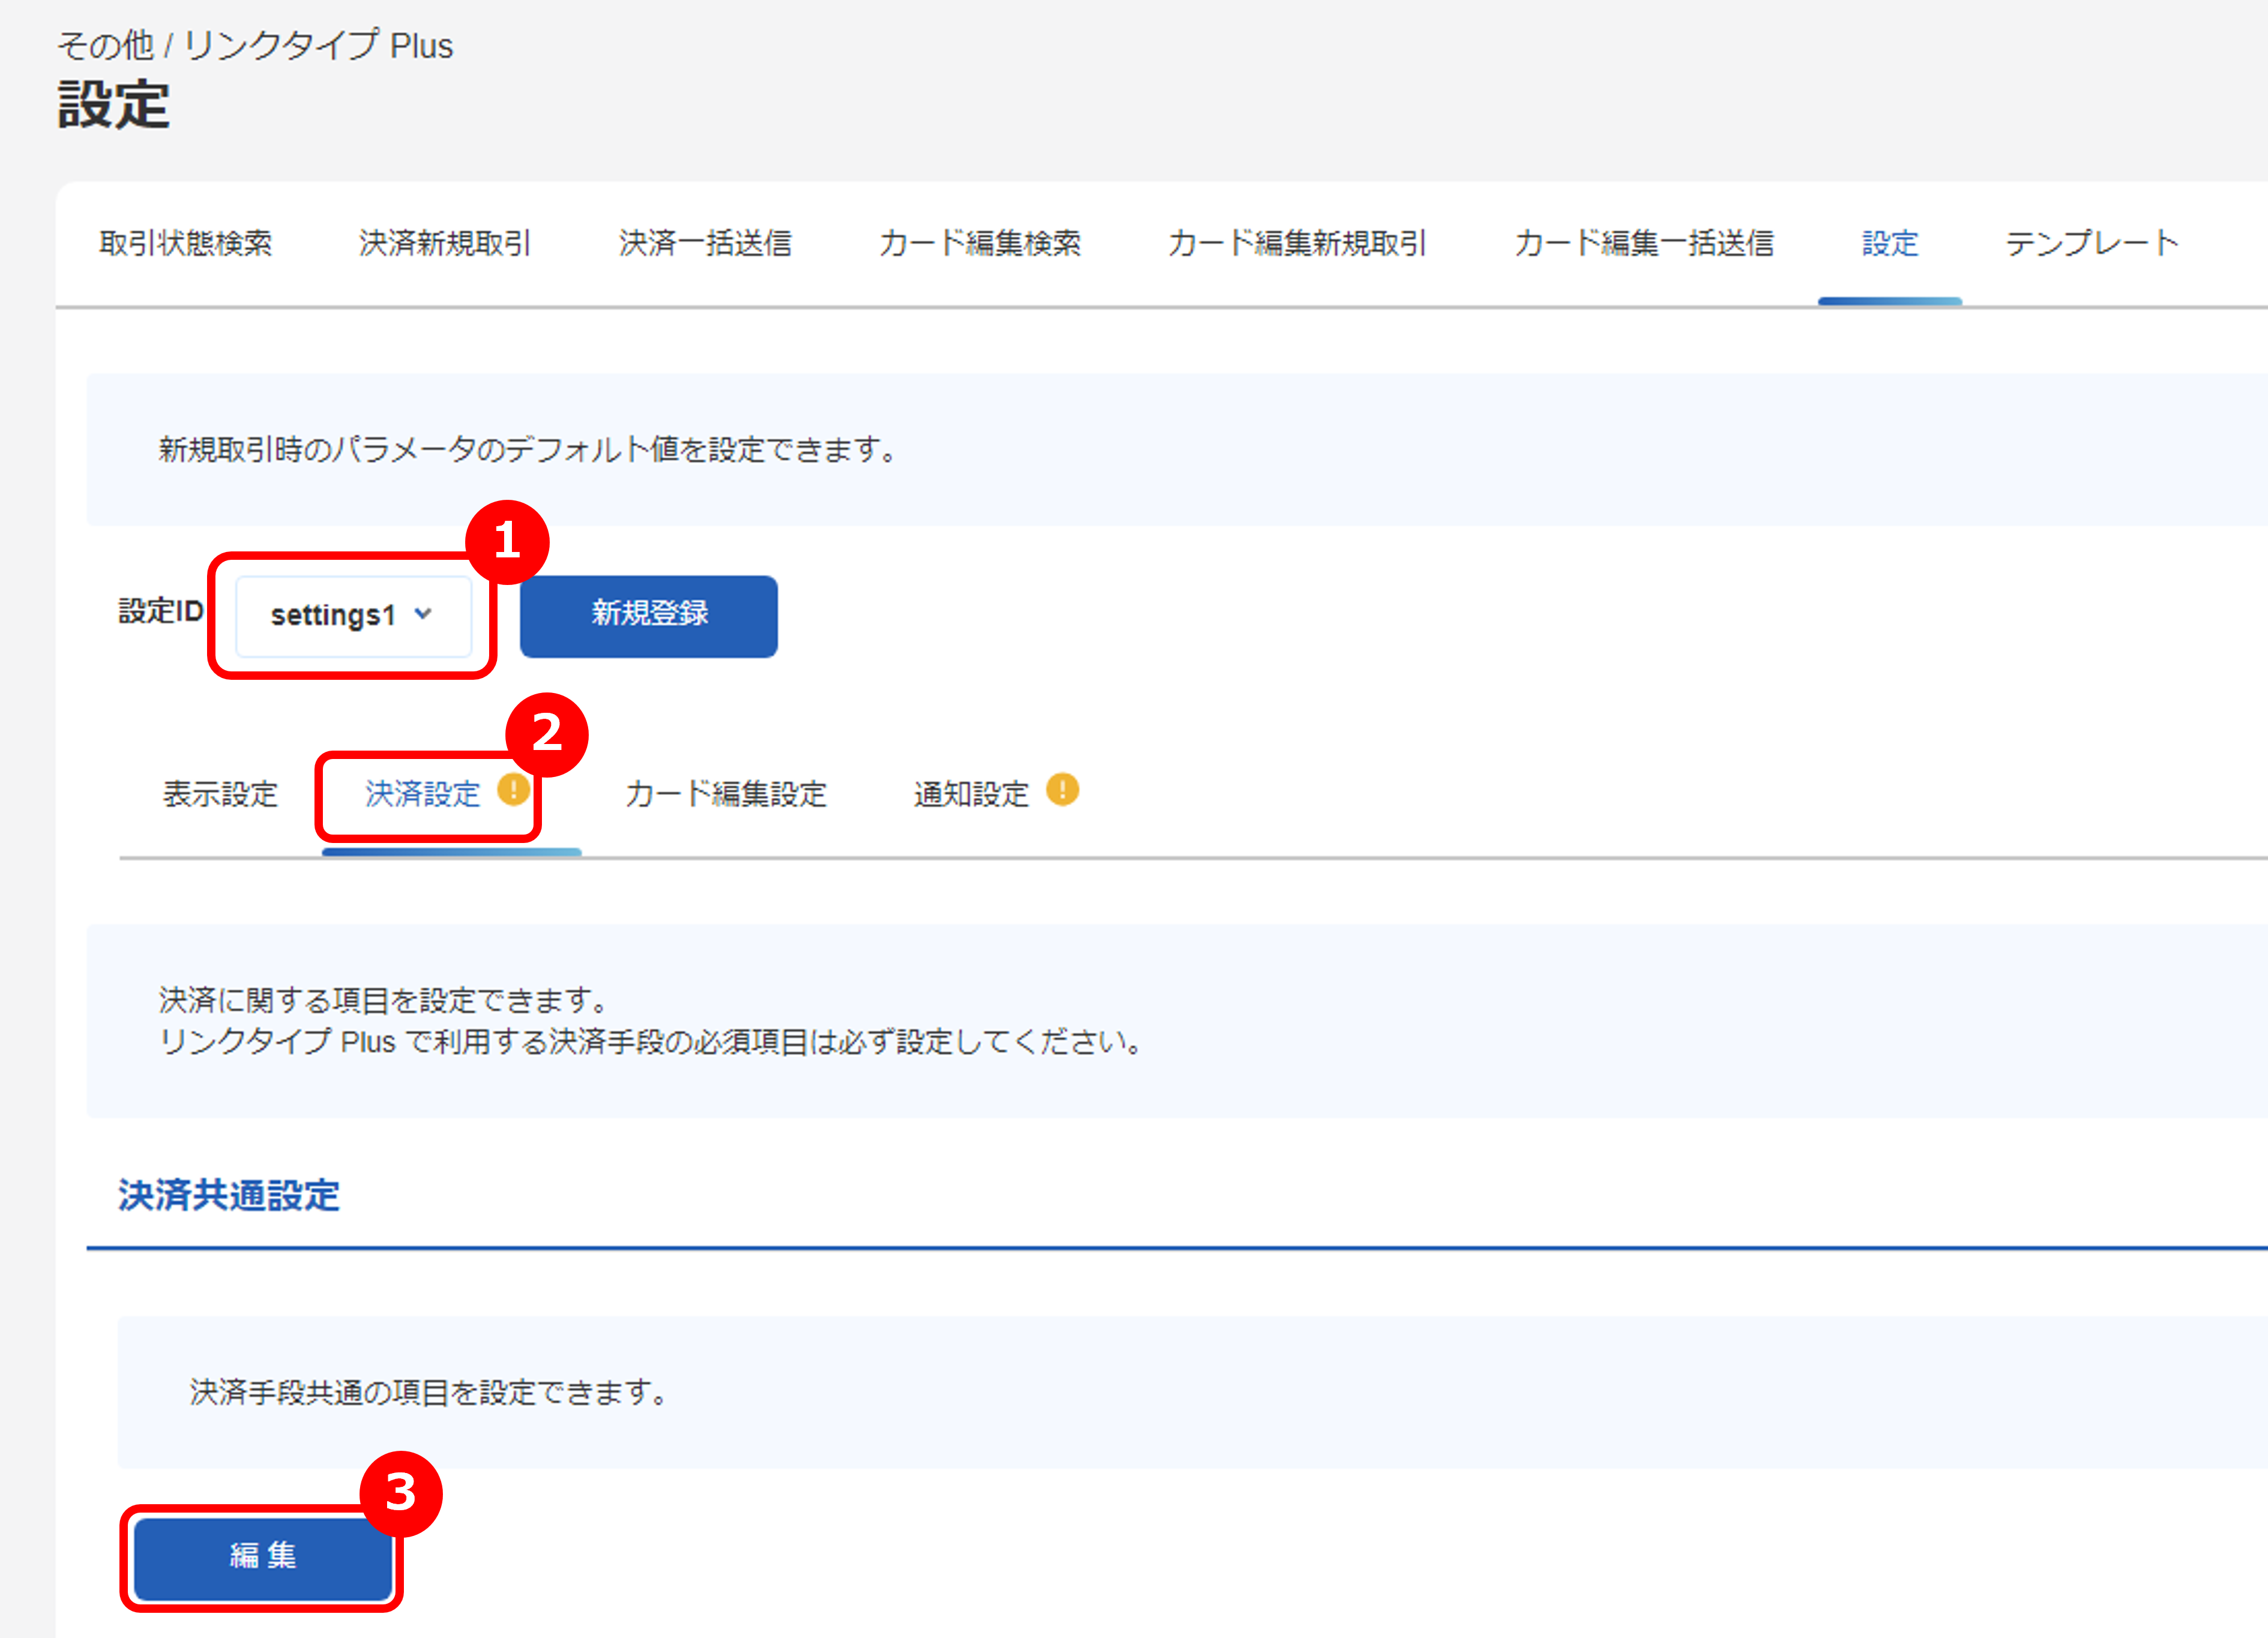Switch to 表示設定 sub-tab
Viewport: 2268px width, 1638px height.
pyautogui.click(x=220, y=795)
